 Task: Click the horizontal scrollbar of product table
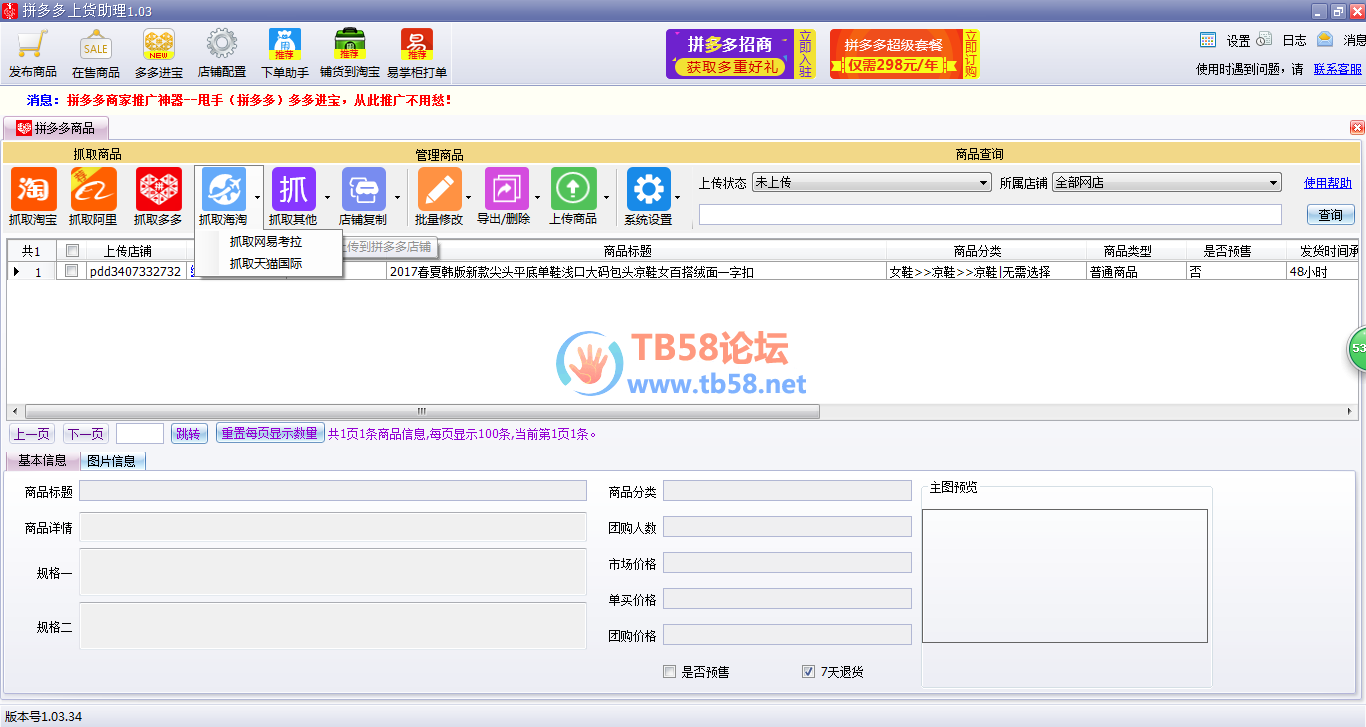point(422,412)
